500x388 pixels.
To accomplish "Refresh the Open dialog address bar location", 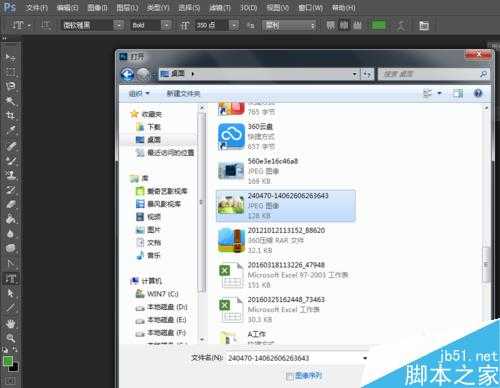I will click(x=367, y=74).
